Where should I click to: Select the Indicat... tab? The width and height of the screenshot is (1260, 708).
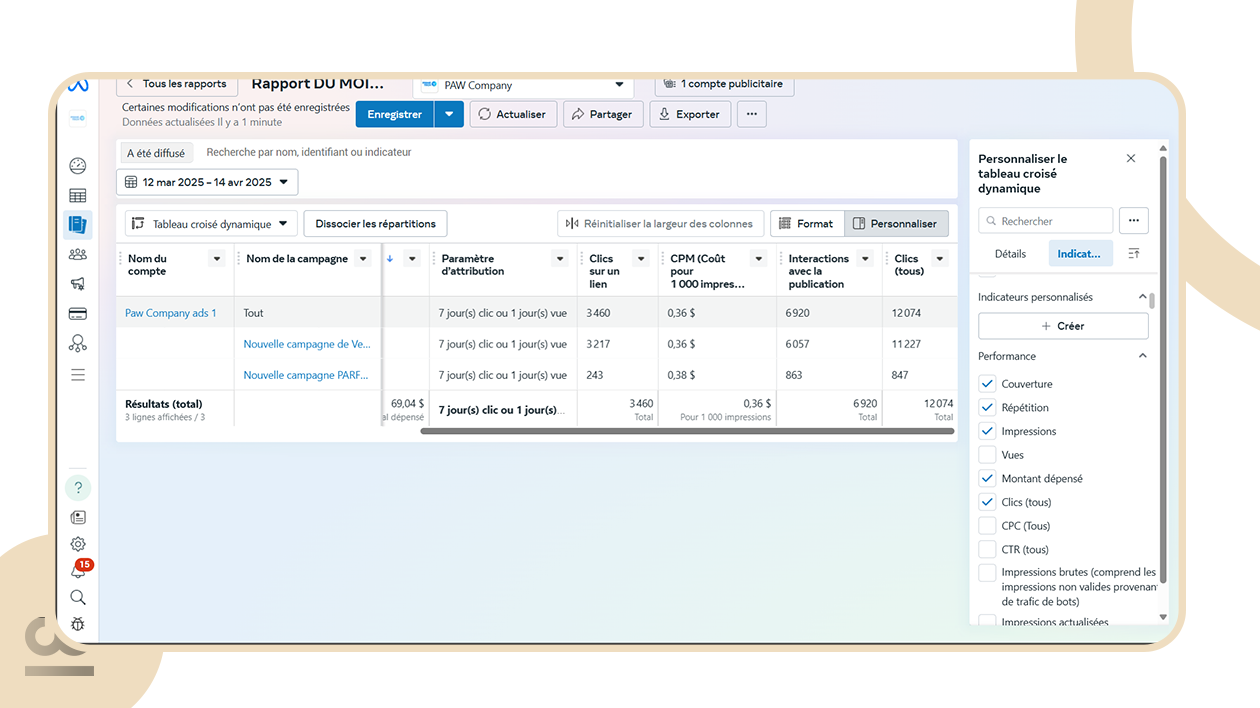coord(1079,254)
